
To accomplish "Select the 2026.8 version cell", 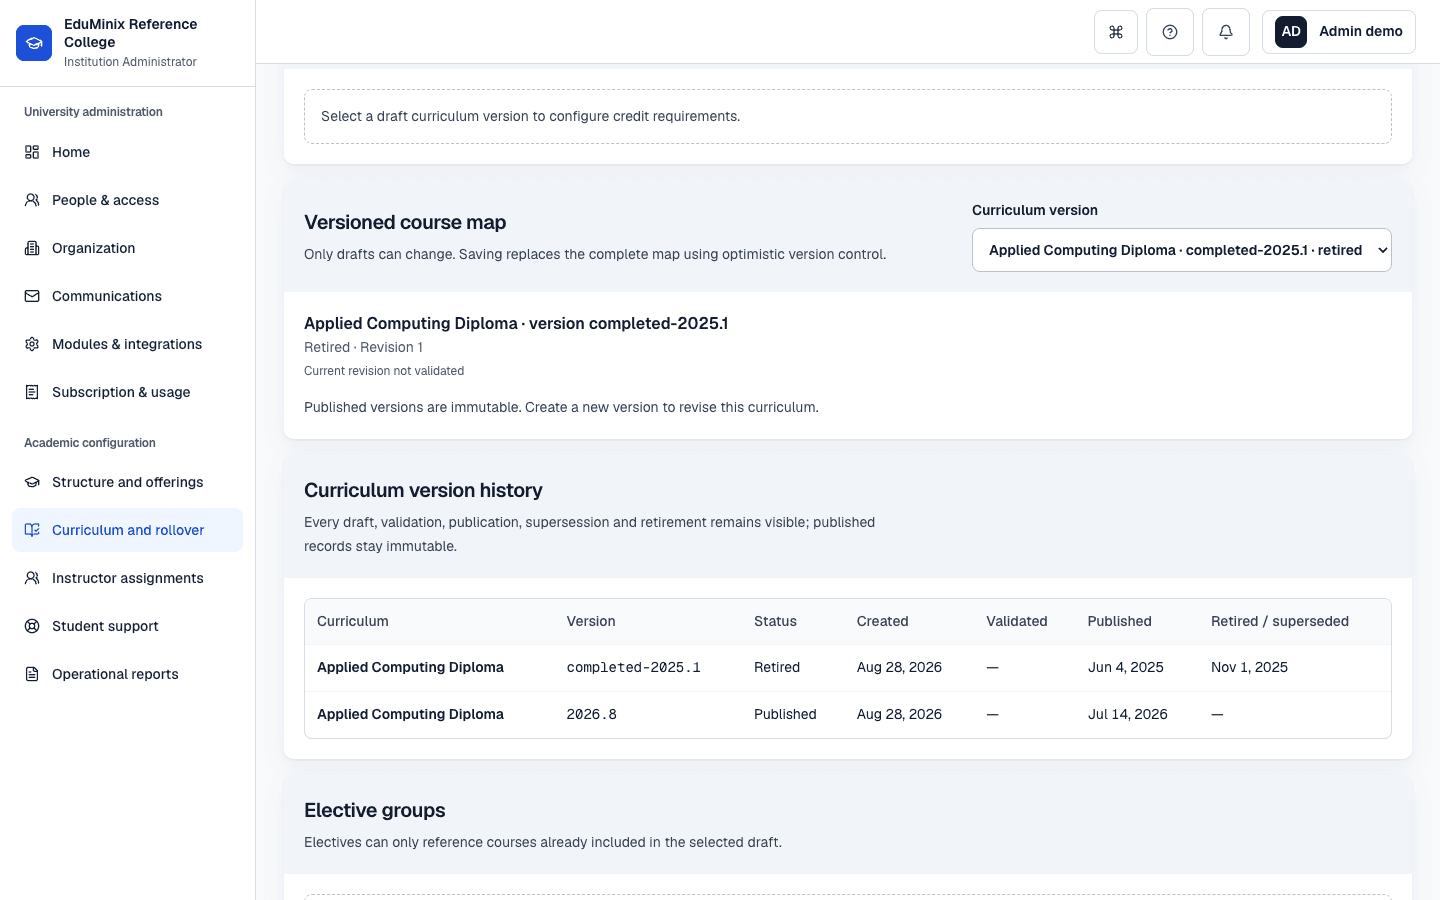I will (591, 714).
